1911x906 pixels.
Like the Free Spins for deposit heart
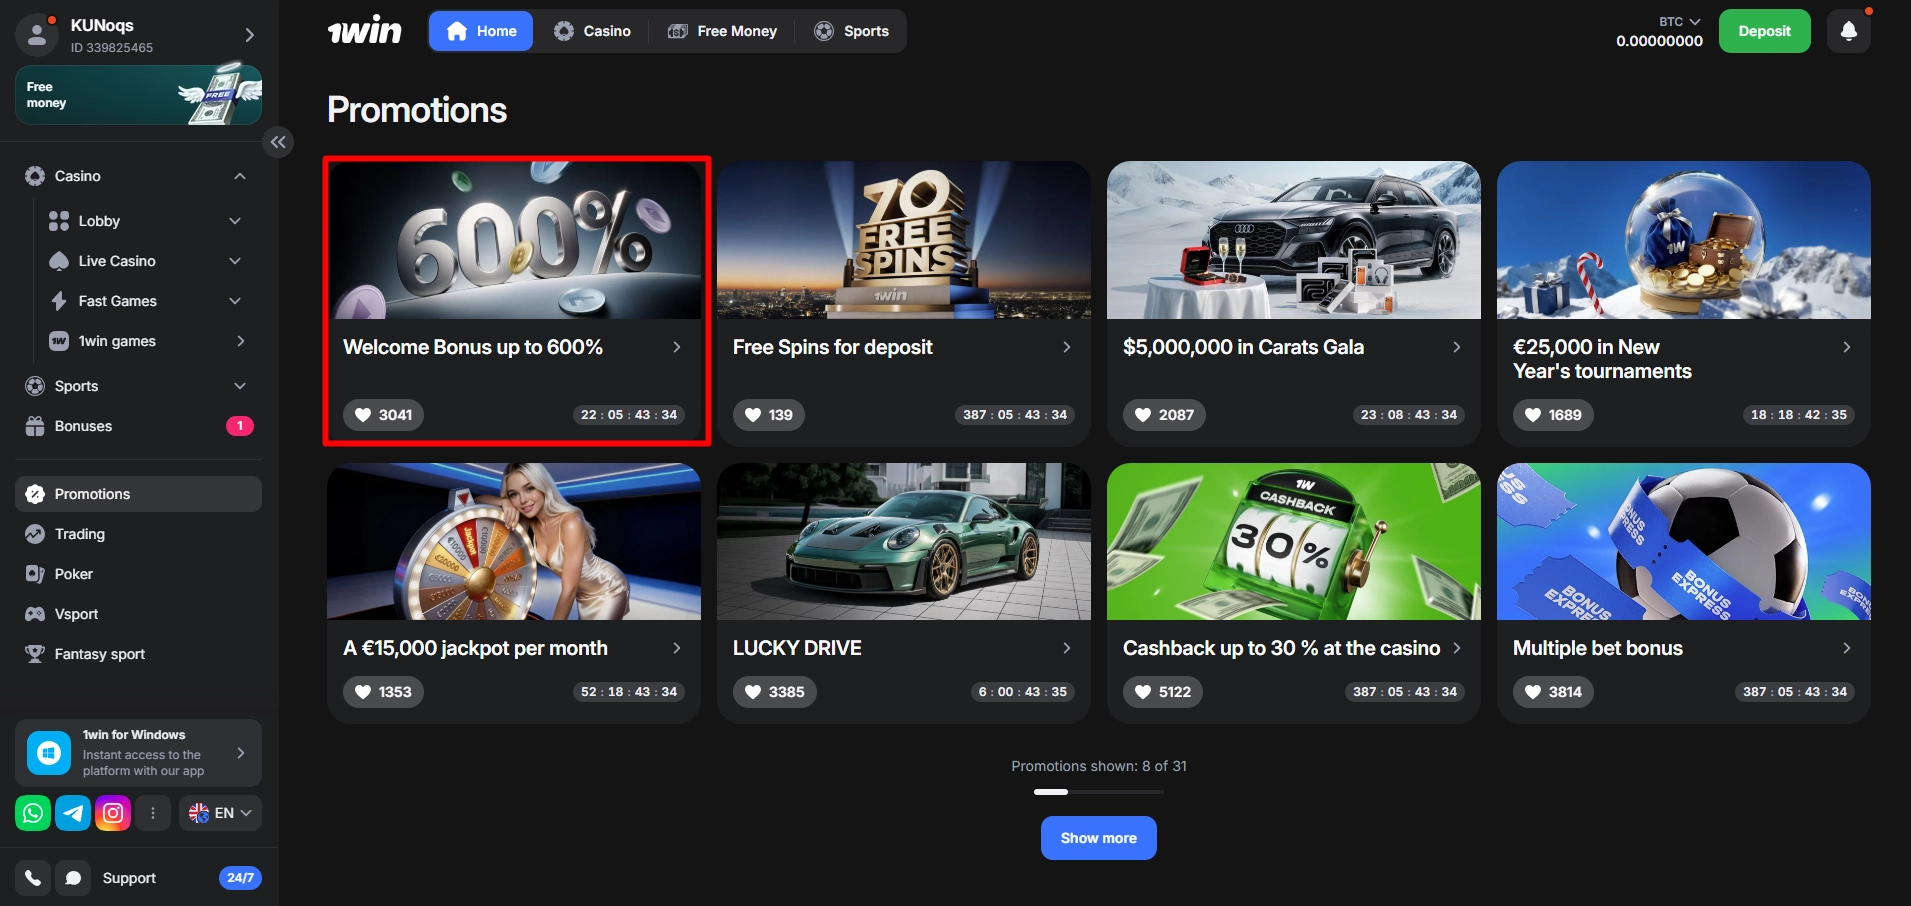pyautogui.click(x=769, y=415)
